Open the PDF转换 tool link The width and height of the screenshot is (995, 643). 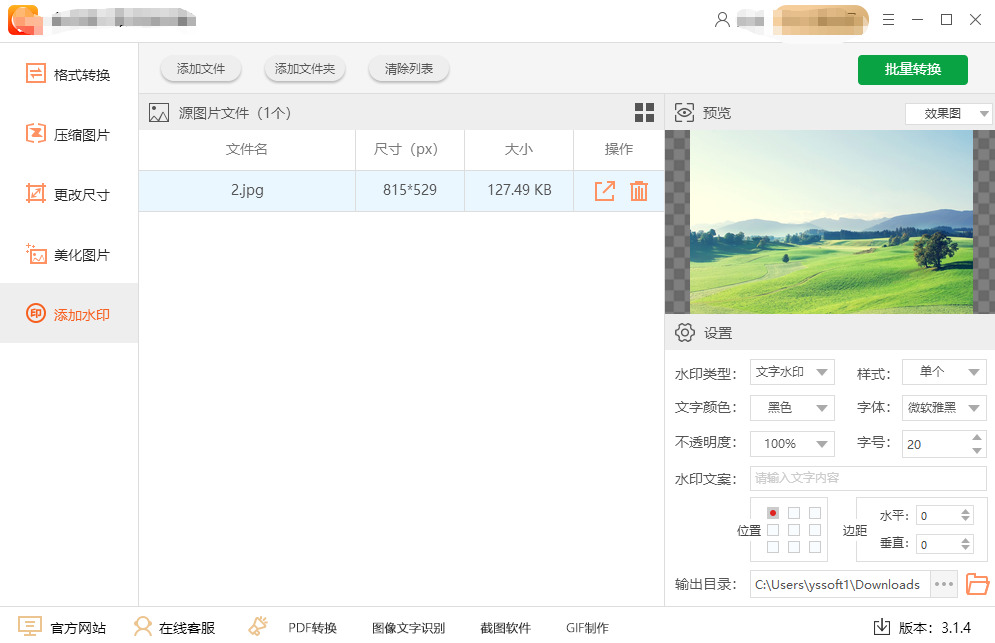[312, 628]
